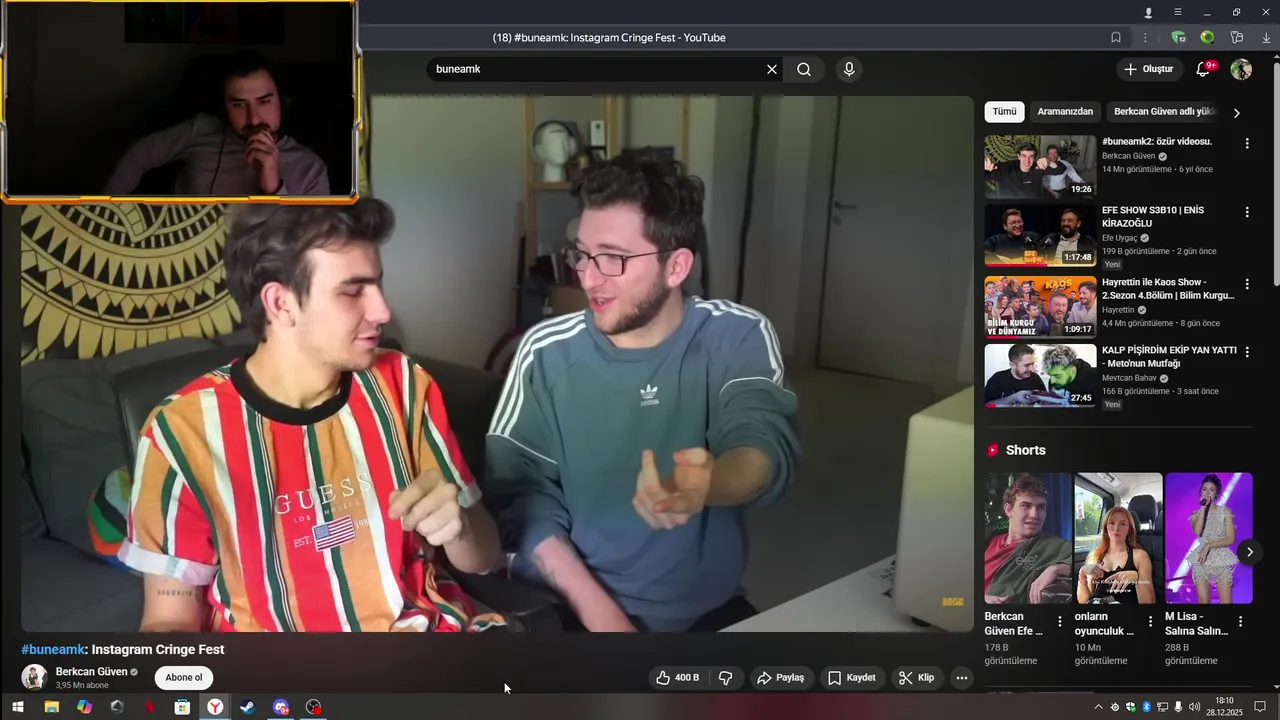Open Berkcan Güven channel avatar
This screenshot has height=720, width=1280.
[x=35, y=677]
